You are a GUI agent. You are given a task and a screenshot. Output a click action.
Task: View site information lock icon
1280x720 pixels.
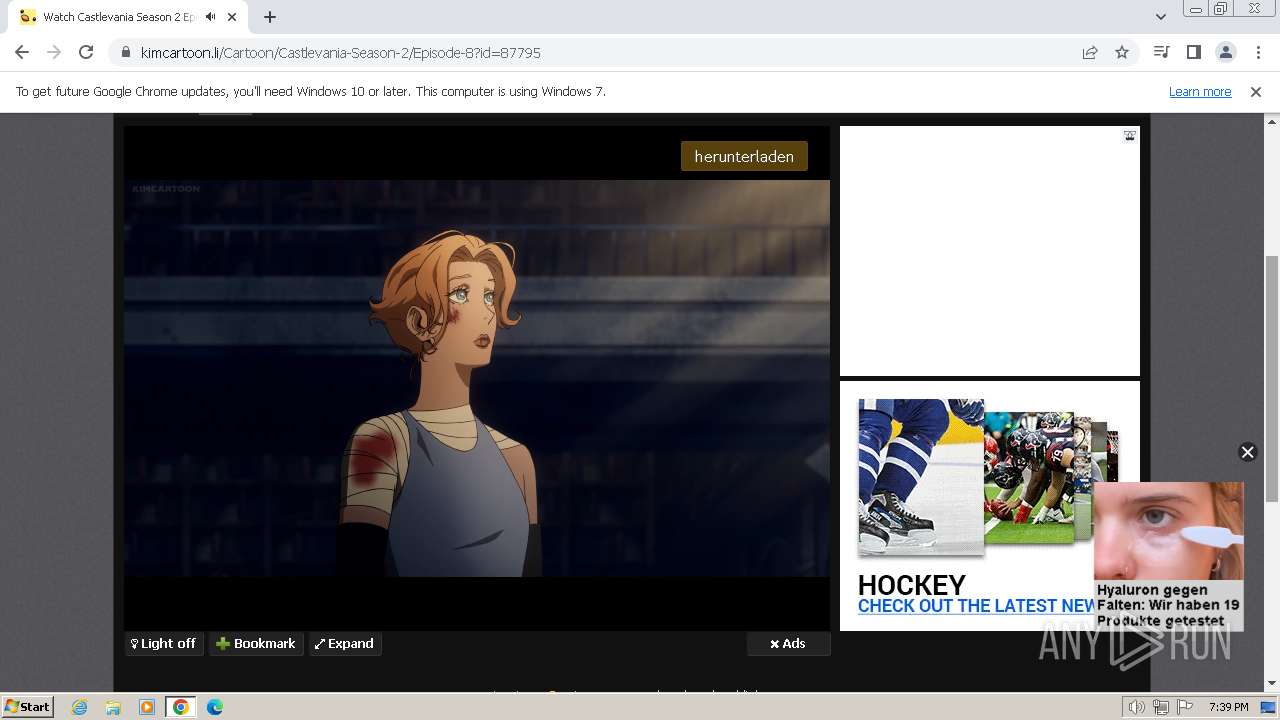126,52
